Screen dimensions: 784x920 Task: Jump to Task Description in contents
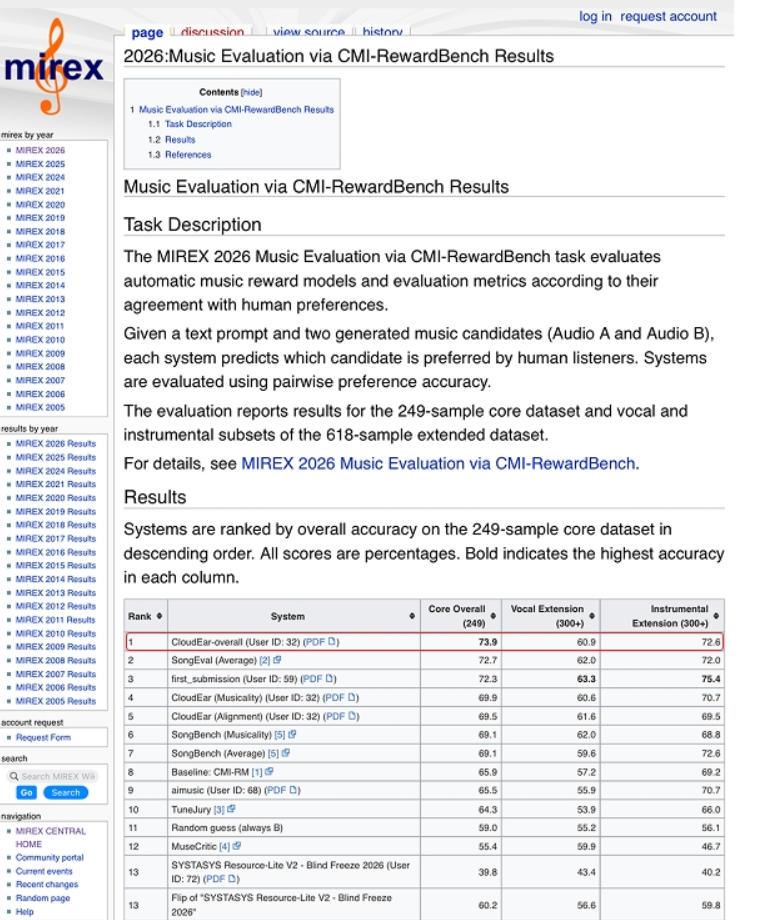coord(198,124)
